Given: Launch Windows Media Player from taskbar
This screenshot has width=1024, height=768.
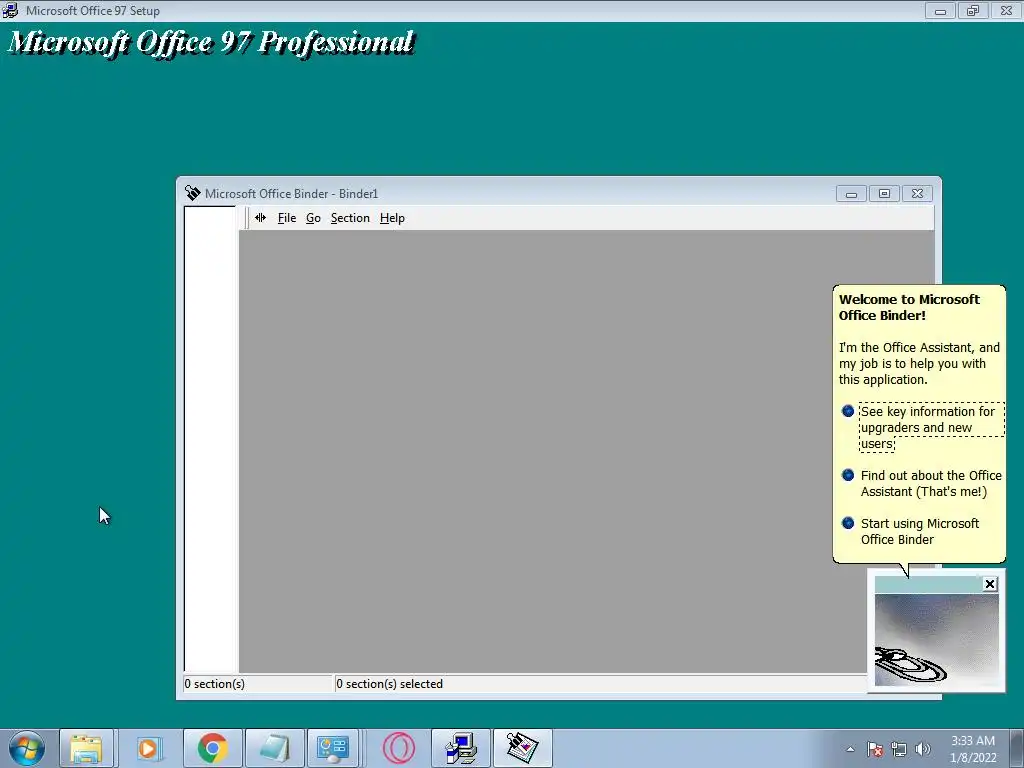Looking at the screenshot, I should pos(149,748).
